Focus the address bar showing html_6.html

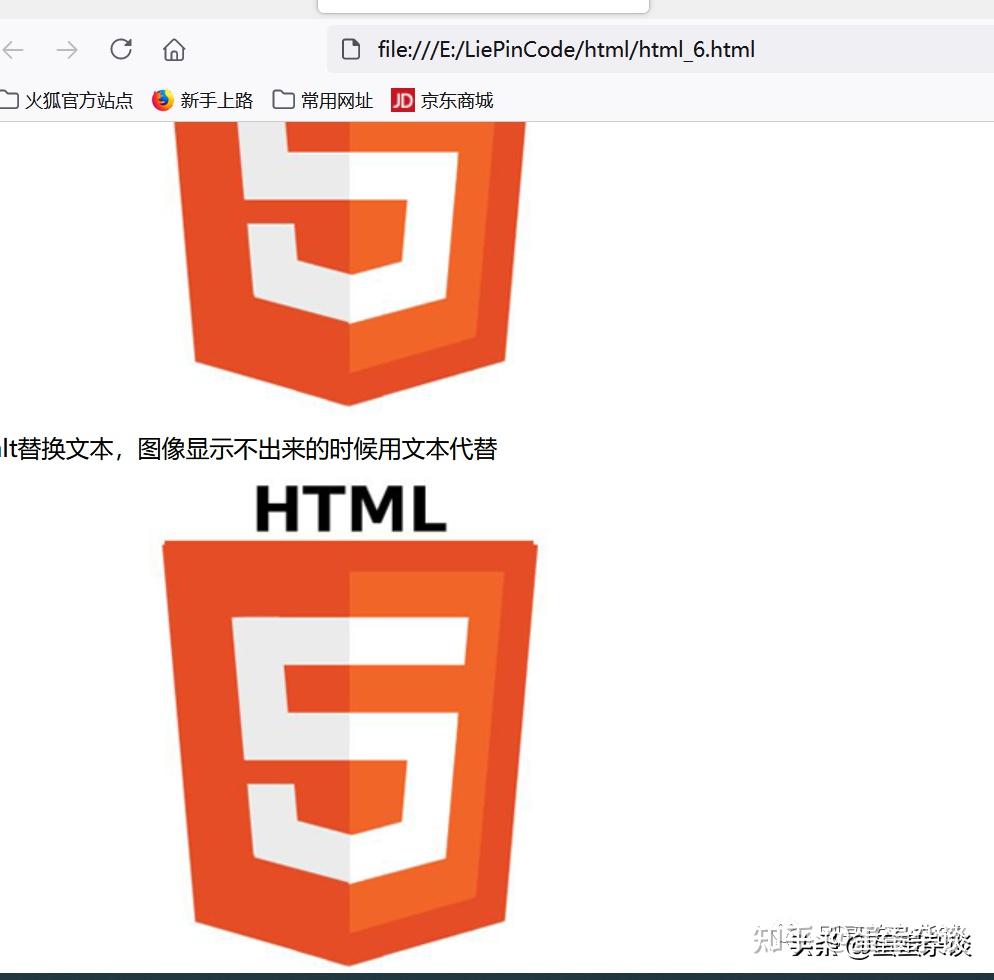pos(660,49)
